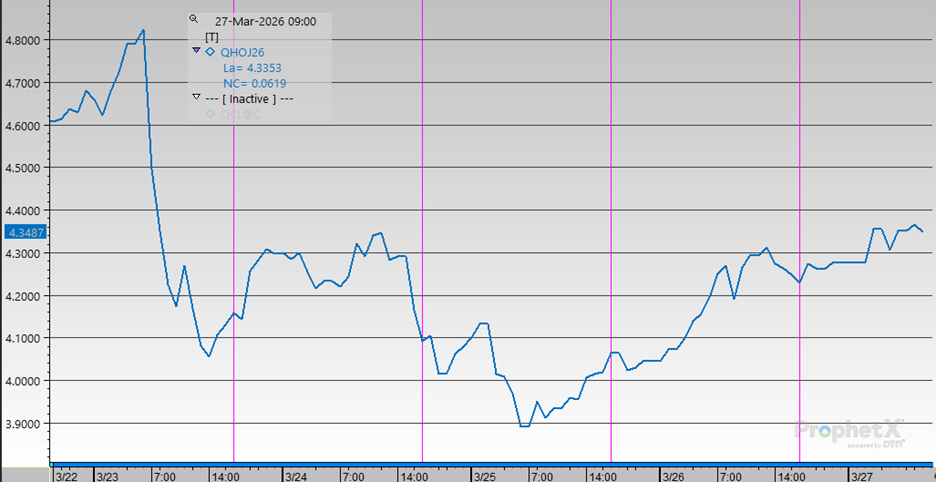This screenshot has height=482, width=936.
Task: Click the ProphetX logo watermark
Action: pyautogui.click(x=851, y=431)
